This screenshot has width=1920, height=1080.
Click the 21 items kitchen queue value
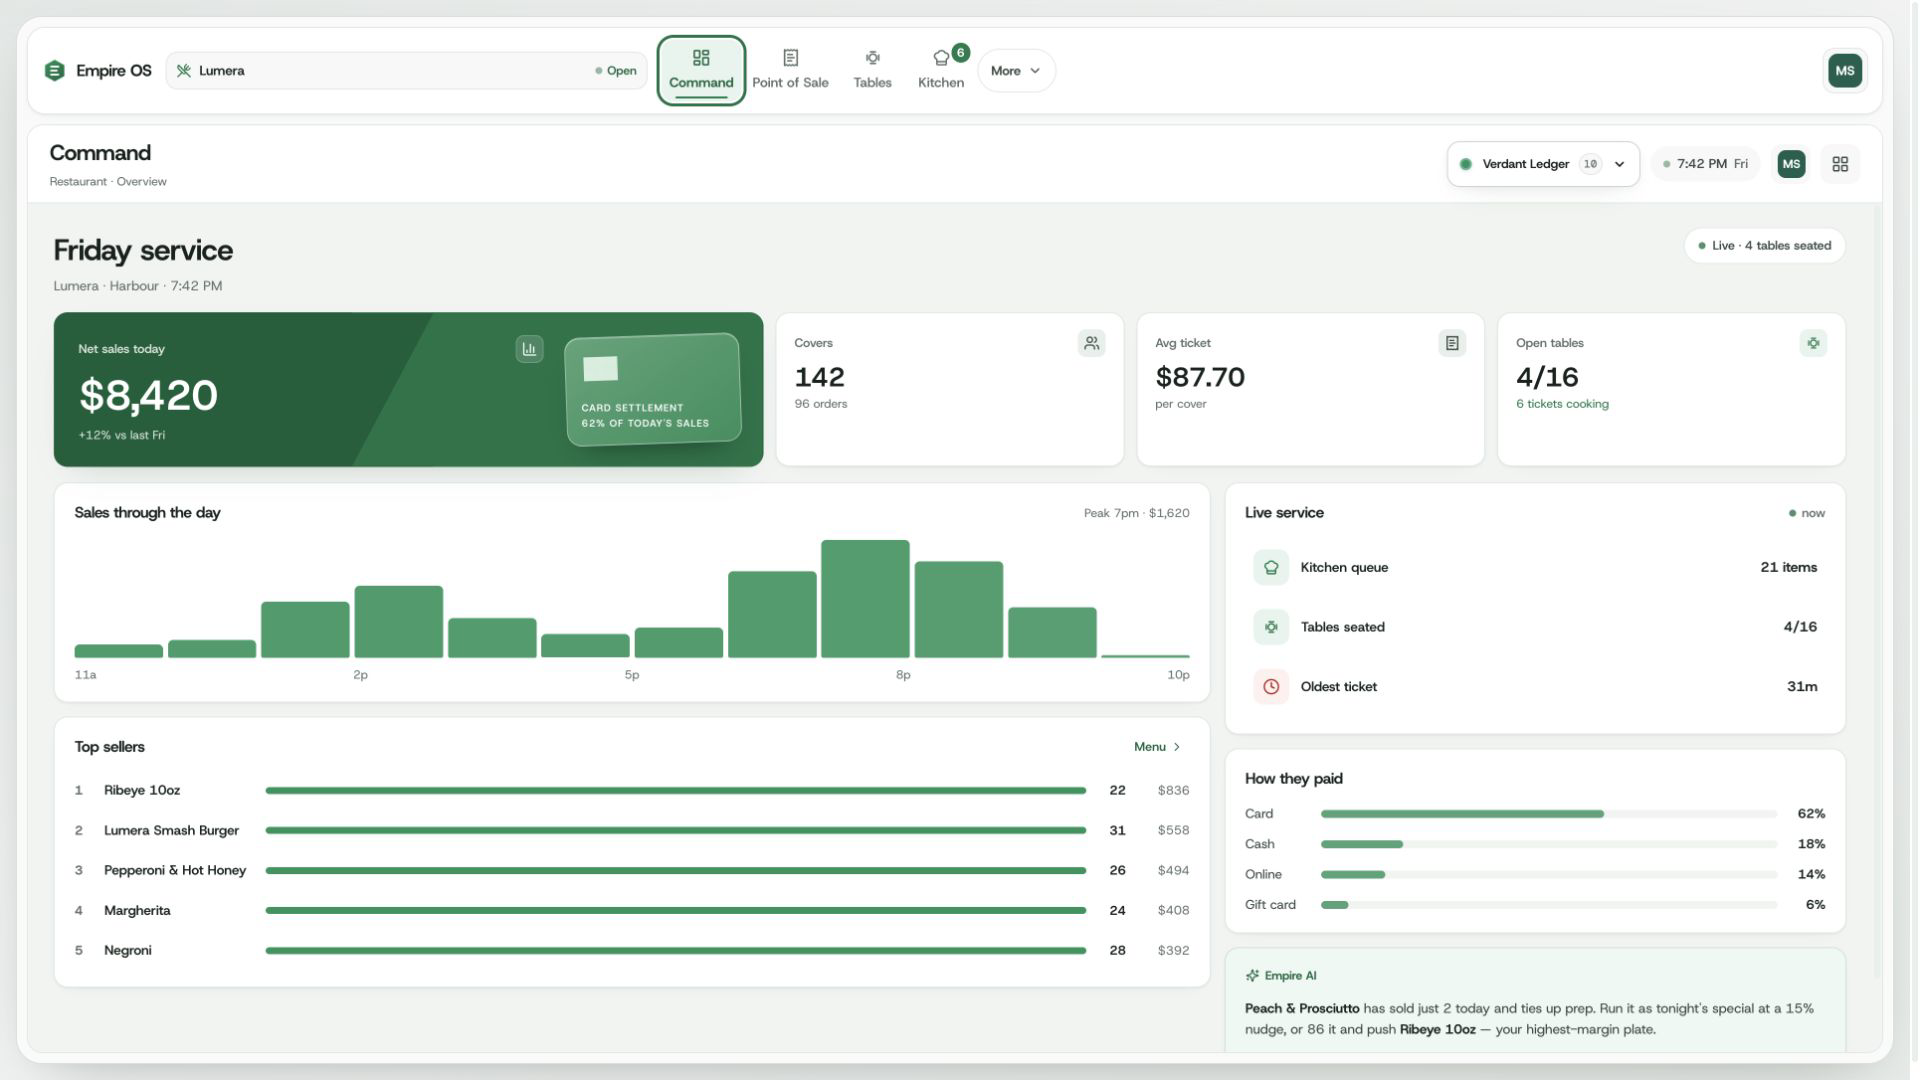(1788, 567)
